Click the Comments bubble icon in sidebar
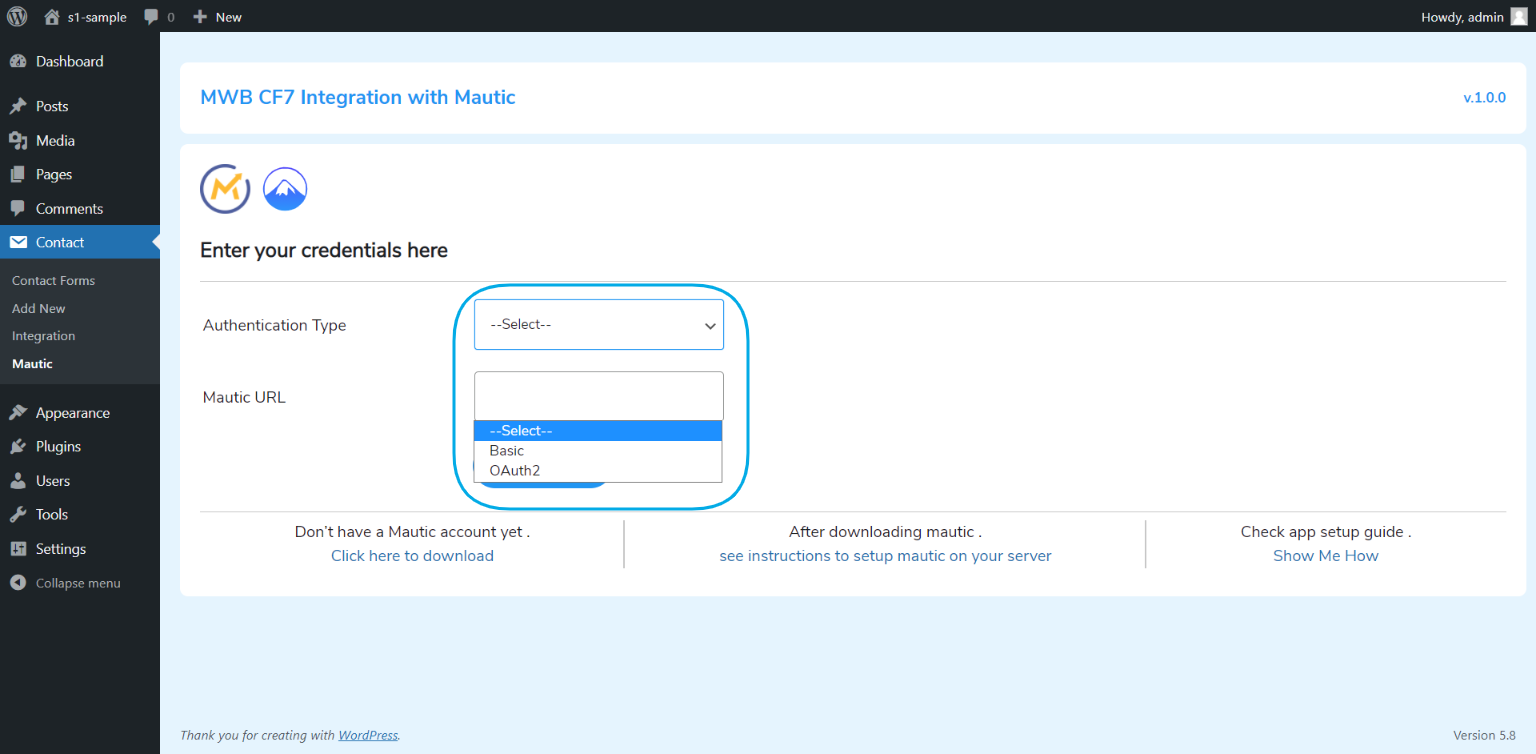1536x754 pixels. click(x=18, y=208)
